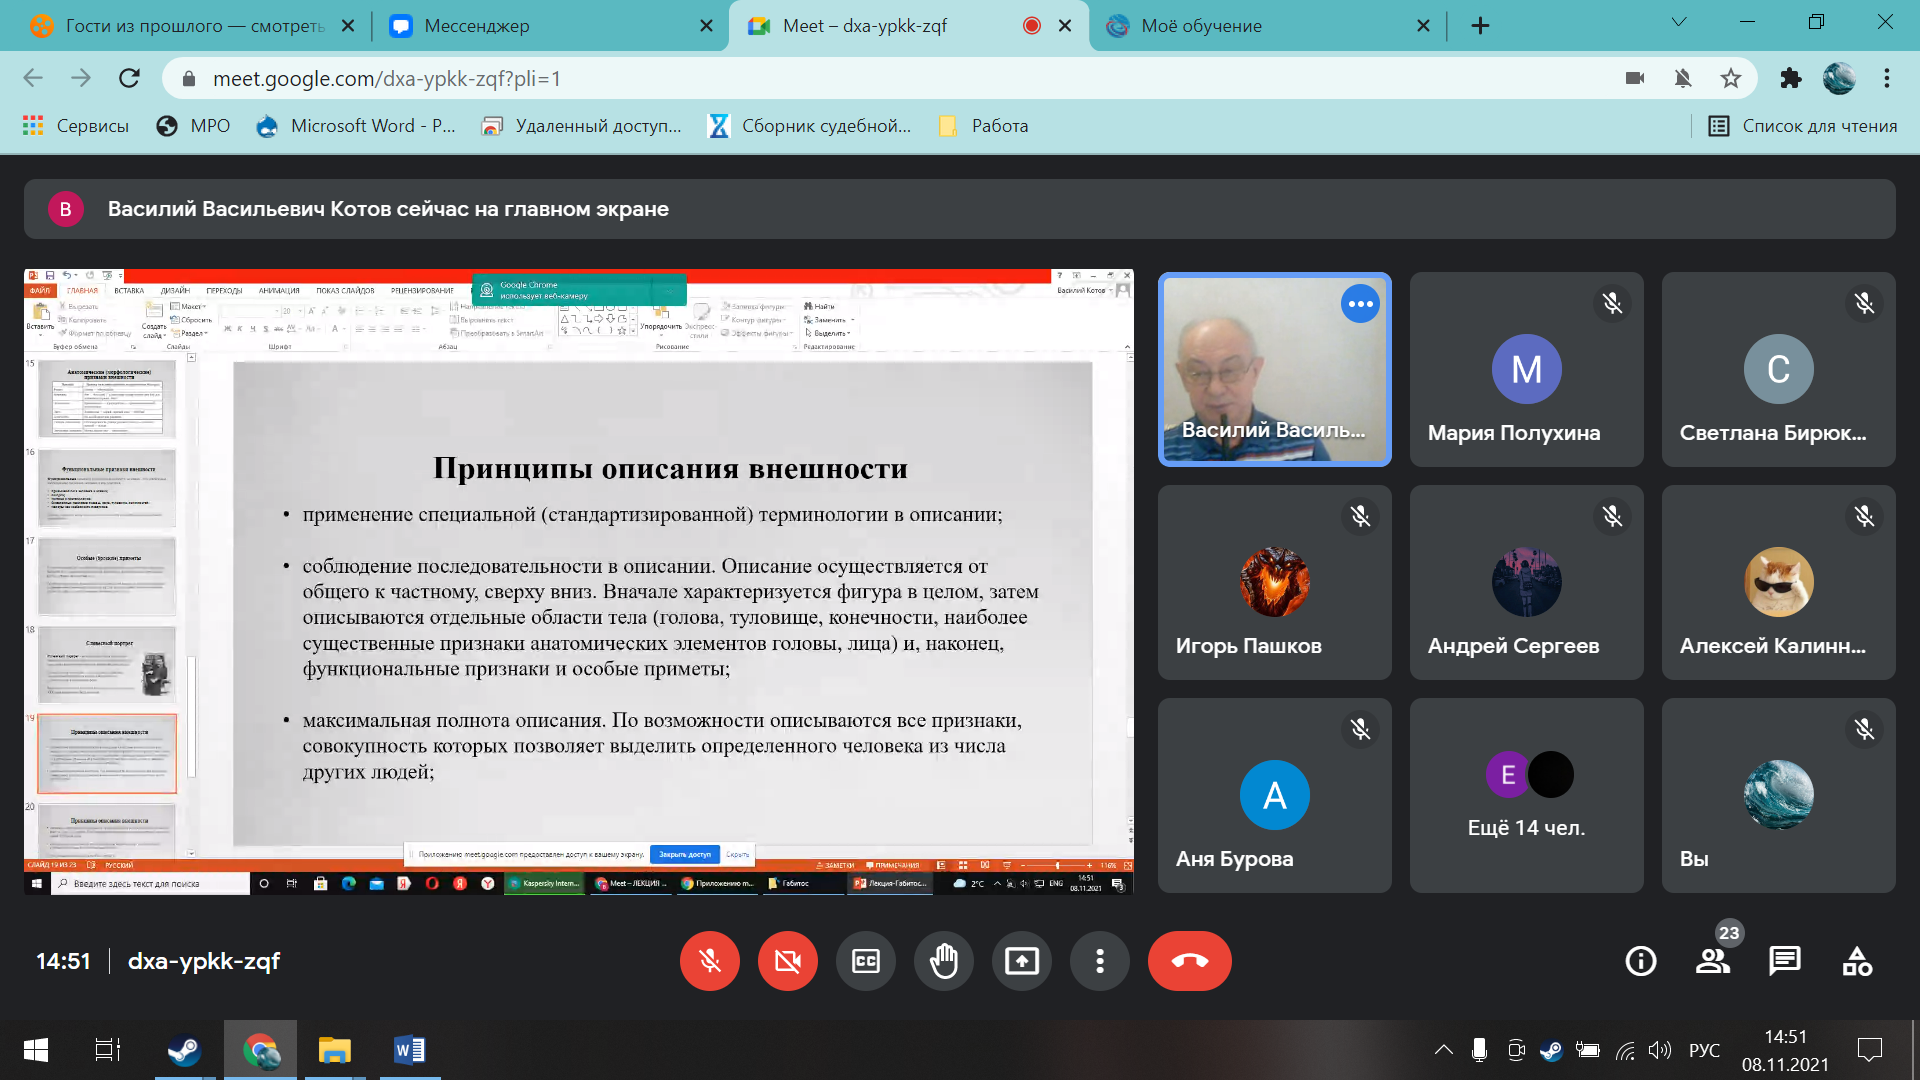Click Мария Полухина's participant tile

tap(1527, 369)
